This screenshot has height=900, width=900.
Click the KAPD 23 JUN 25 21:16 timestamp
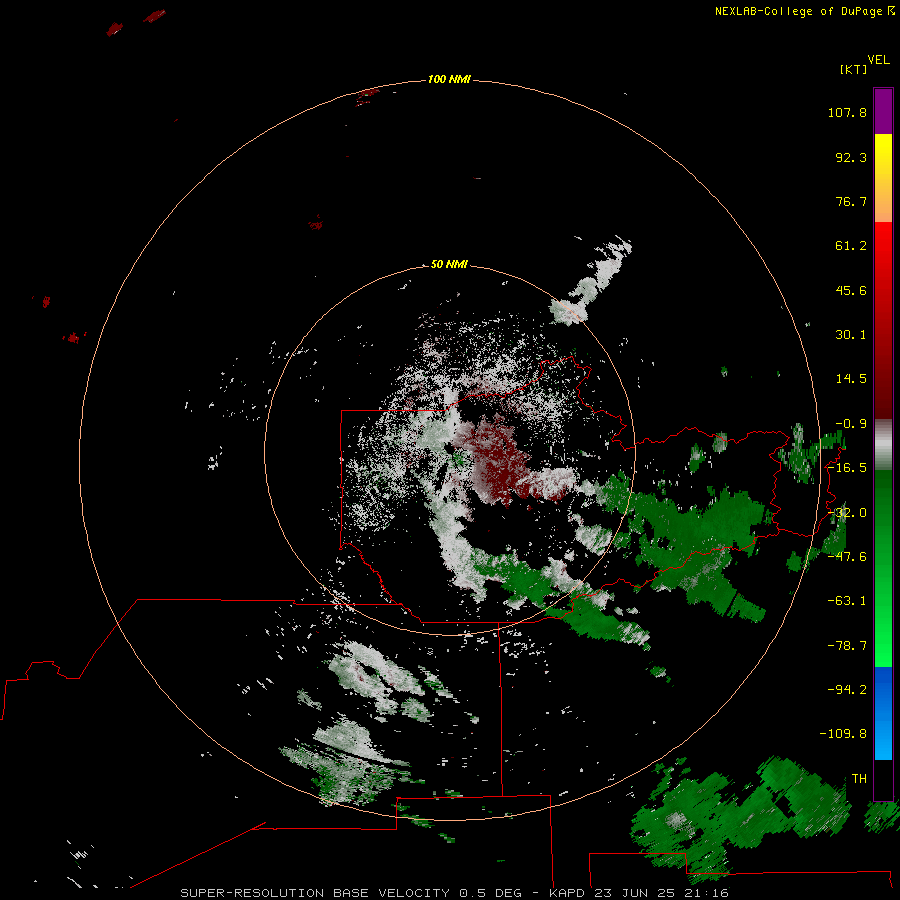click(639, 893)
